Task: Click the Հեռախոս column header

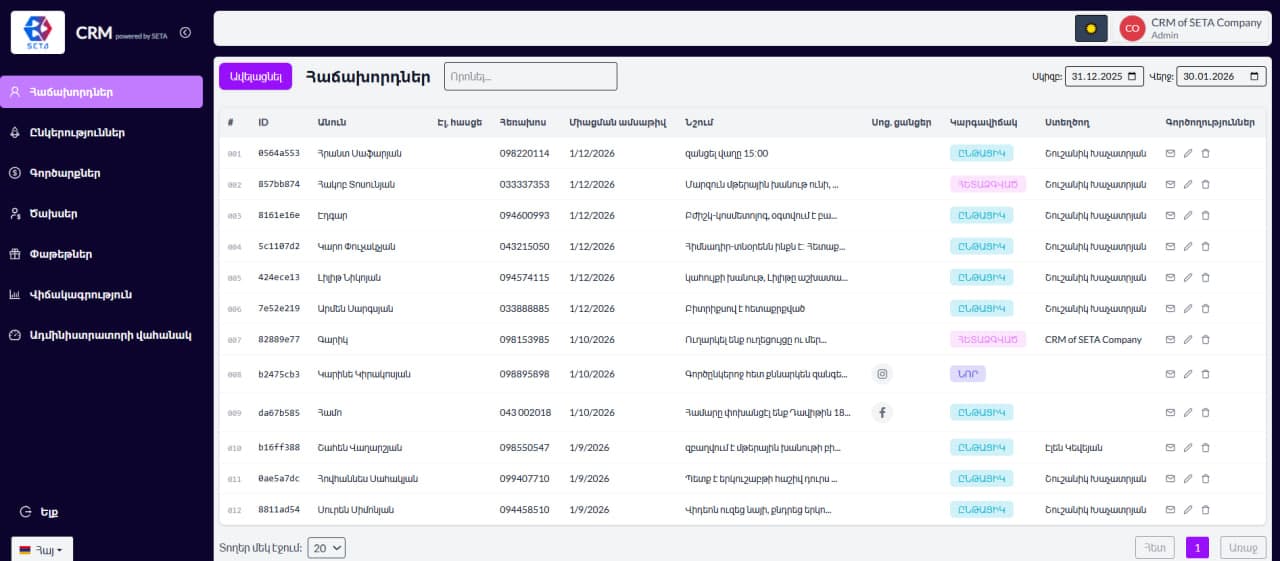Action: pos(523,122)
